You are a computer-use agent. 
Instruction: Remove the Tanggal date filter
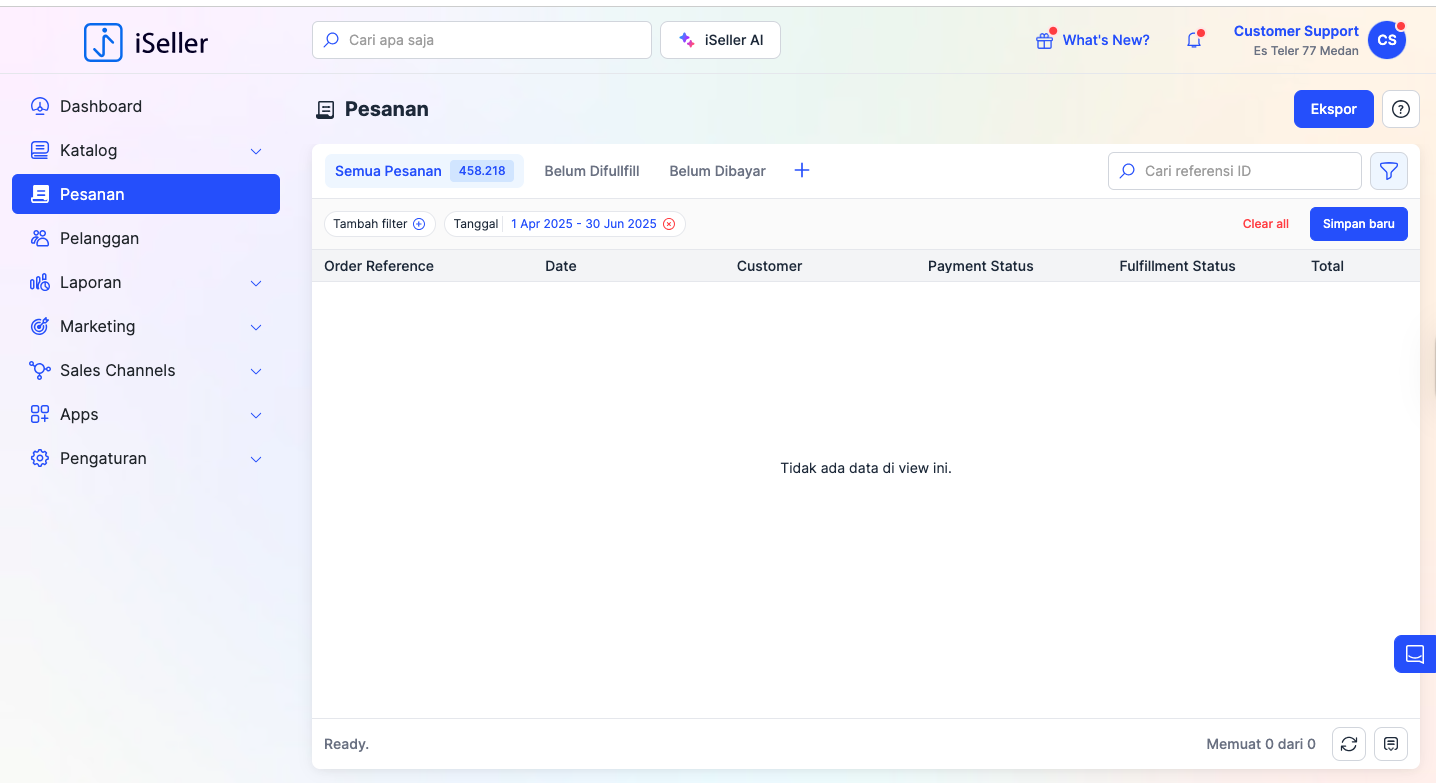coord(669,224)
